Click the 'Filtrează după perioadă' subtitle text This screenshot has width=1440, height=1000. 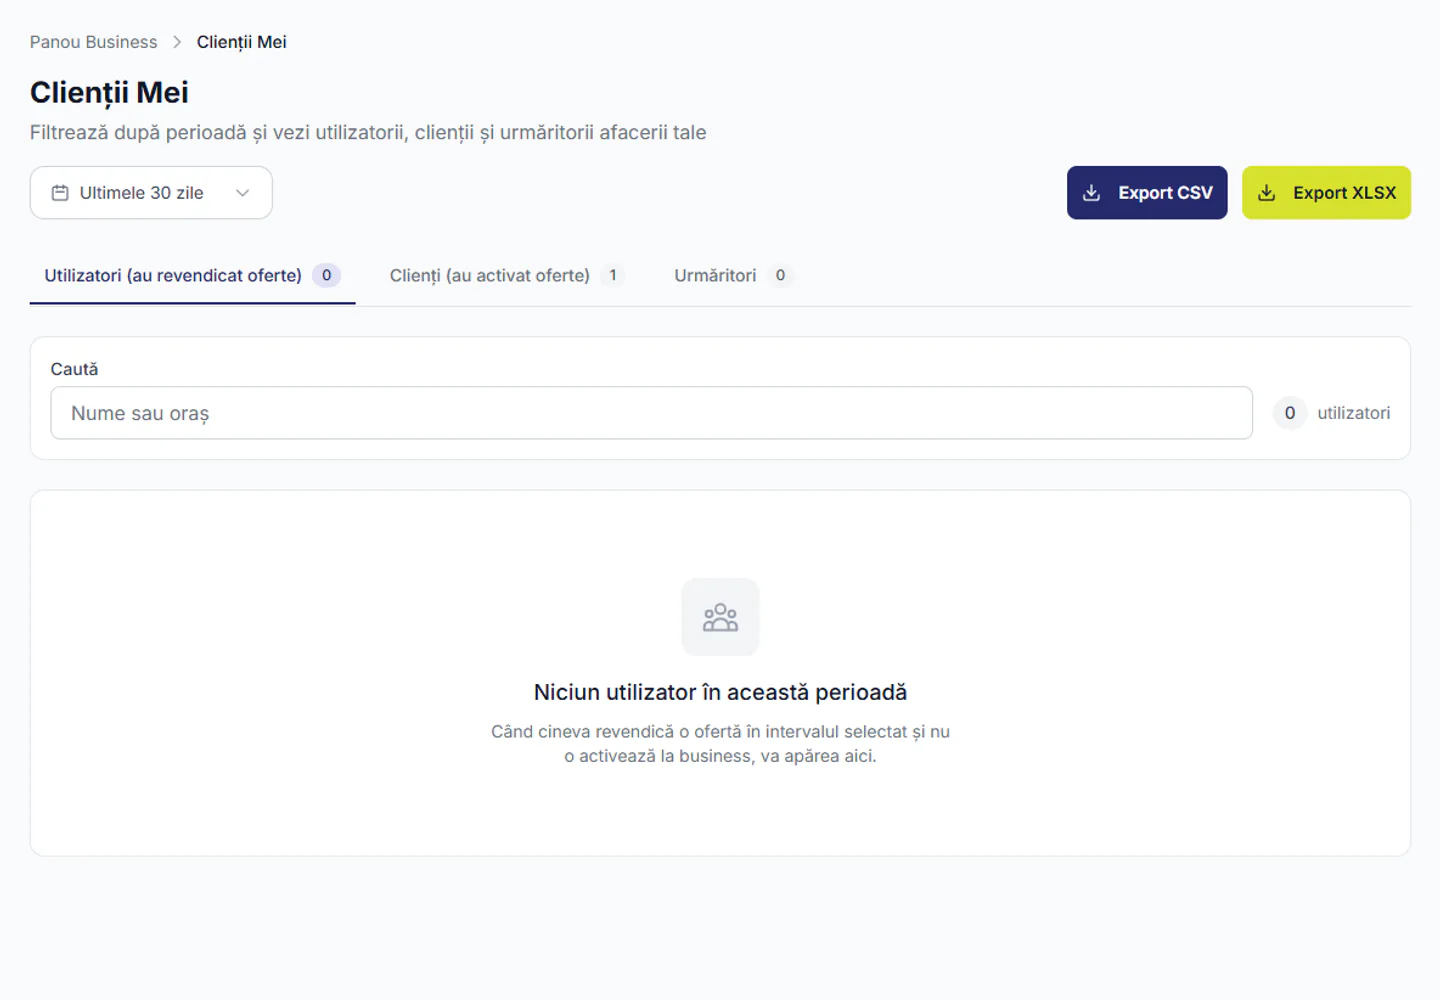click(x=368, y=132)
